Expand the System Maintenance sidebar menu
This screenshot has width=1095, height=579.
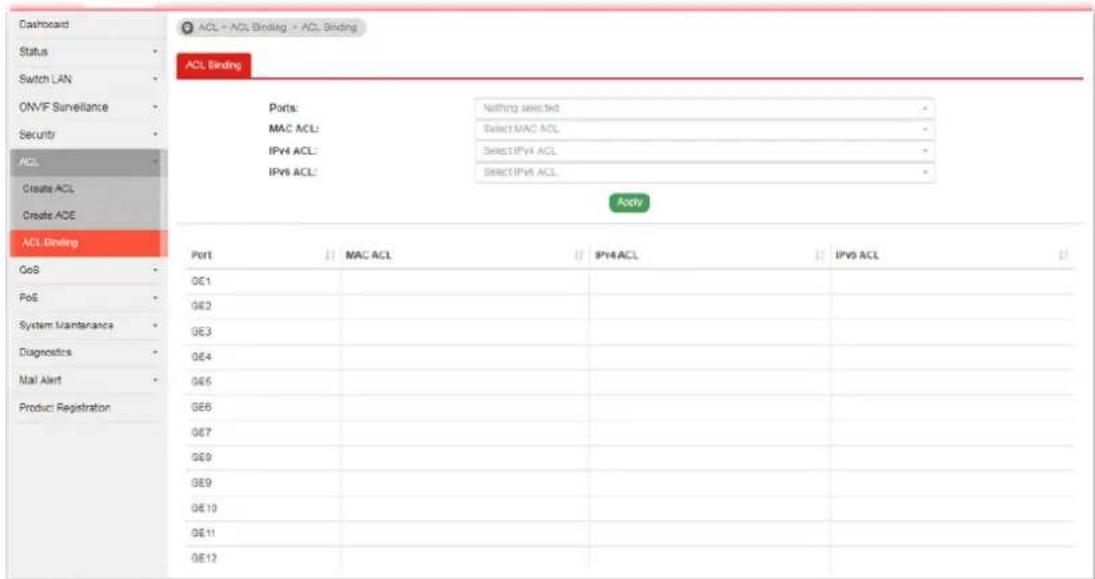point(87,325)
